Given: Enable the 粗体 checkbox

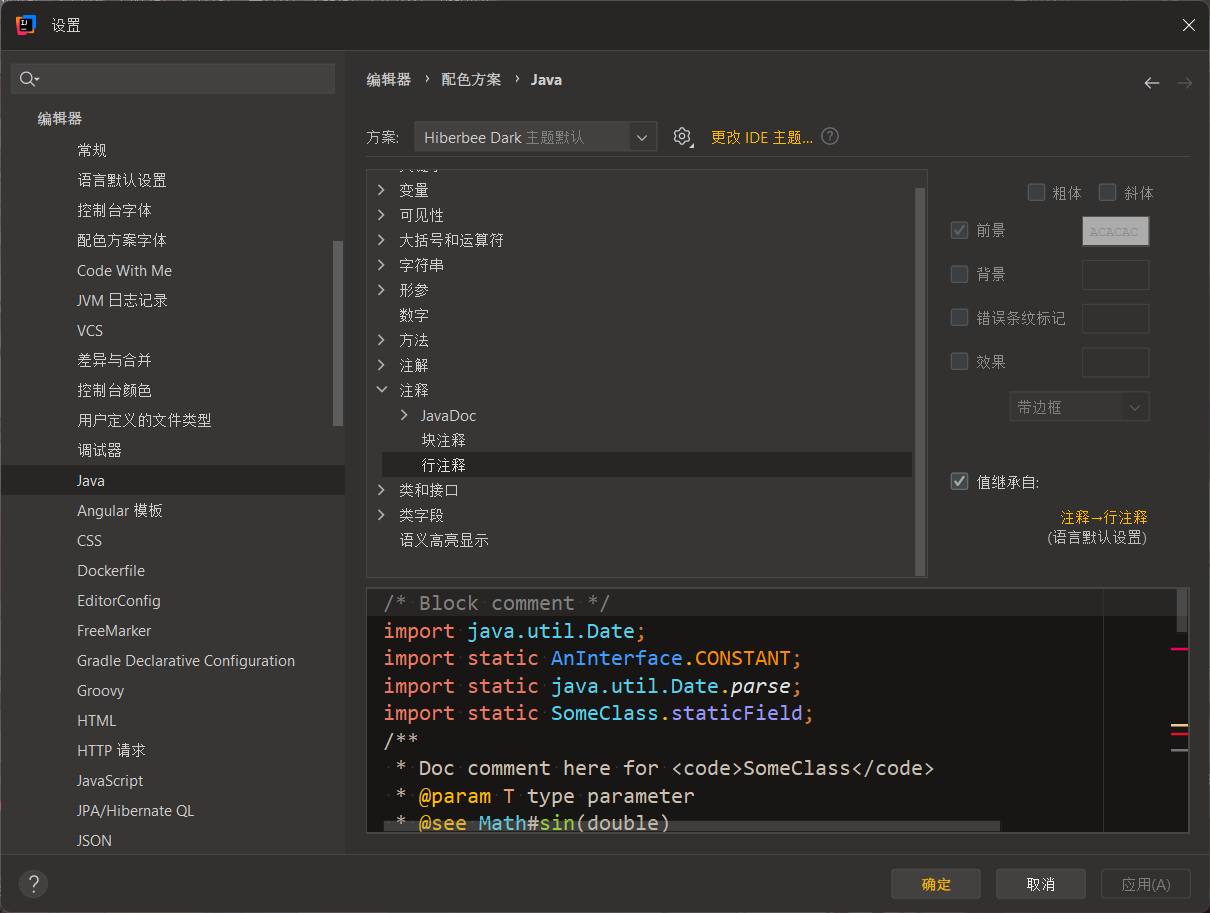Looking at the screenshot, I should 1037,192.
